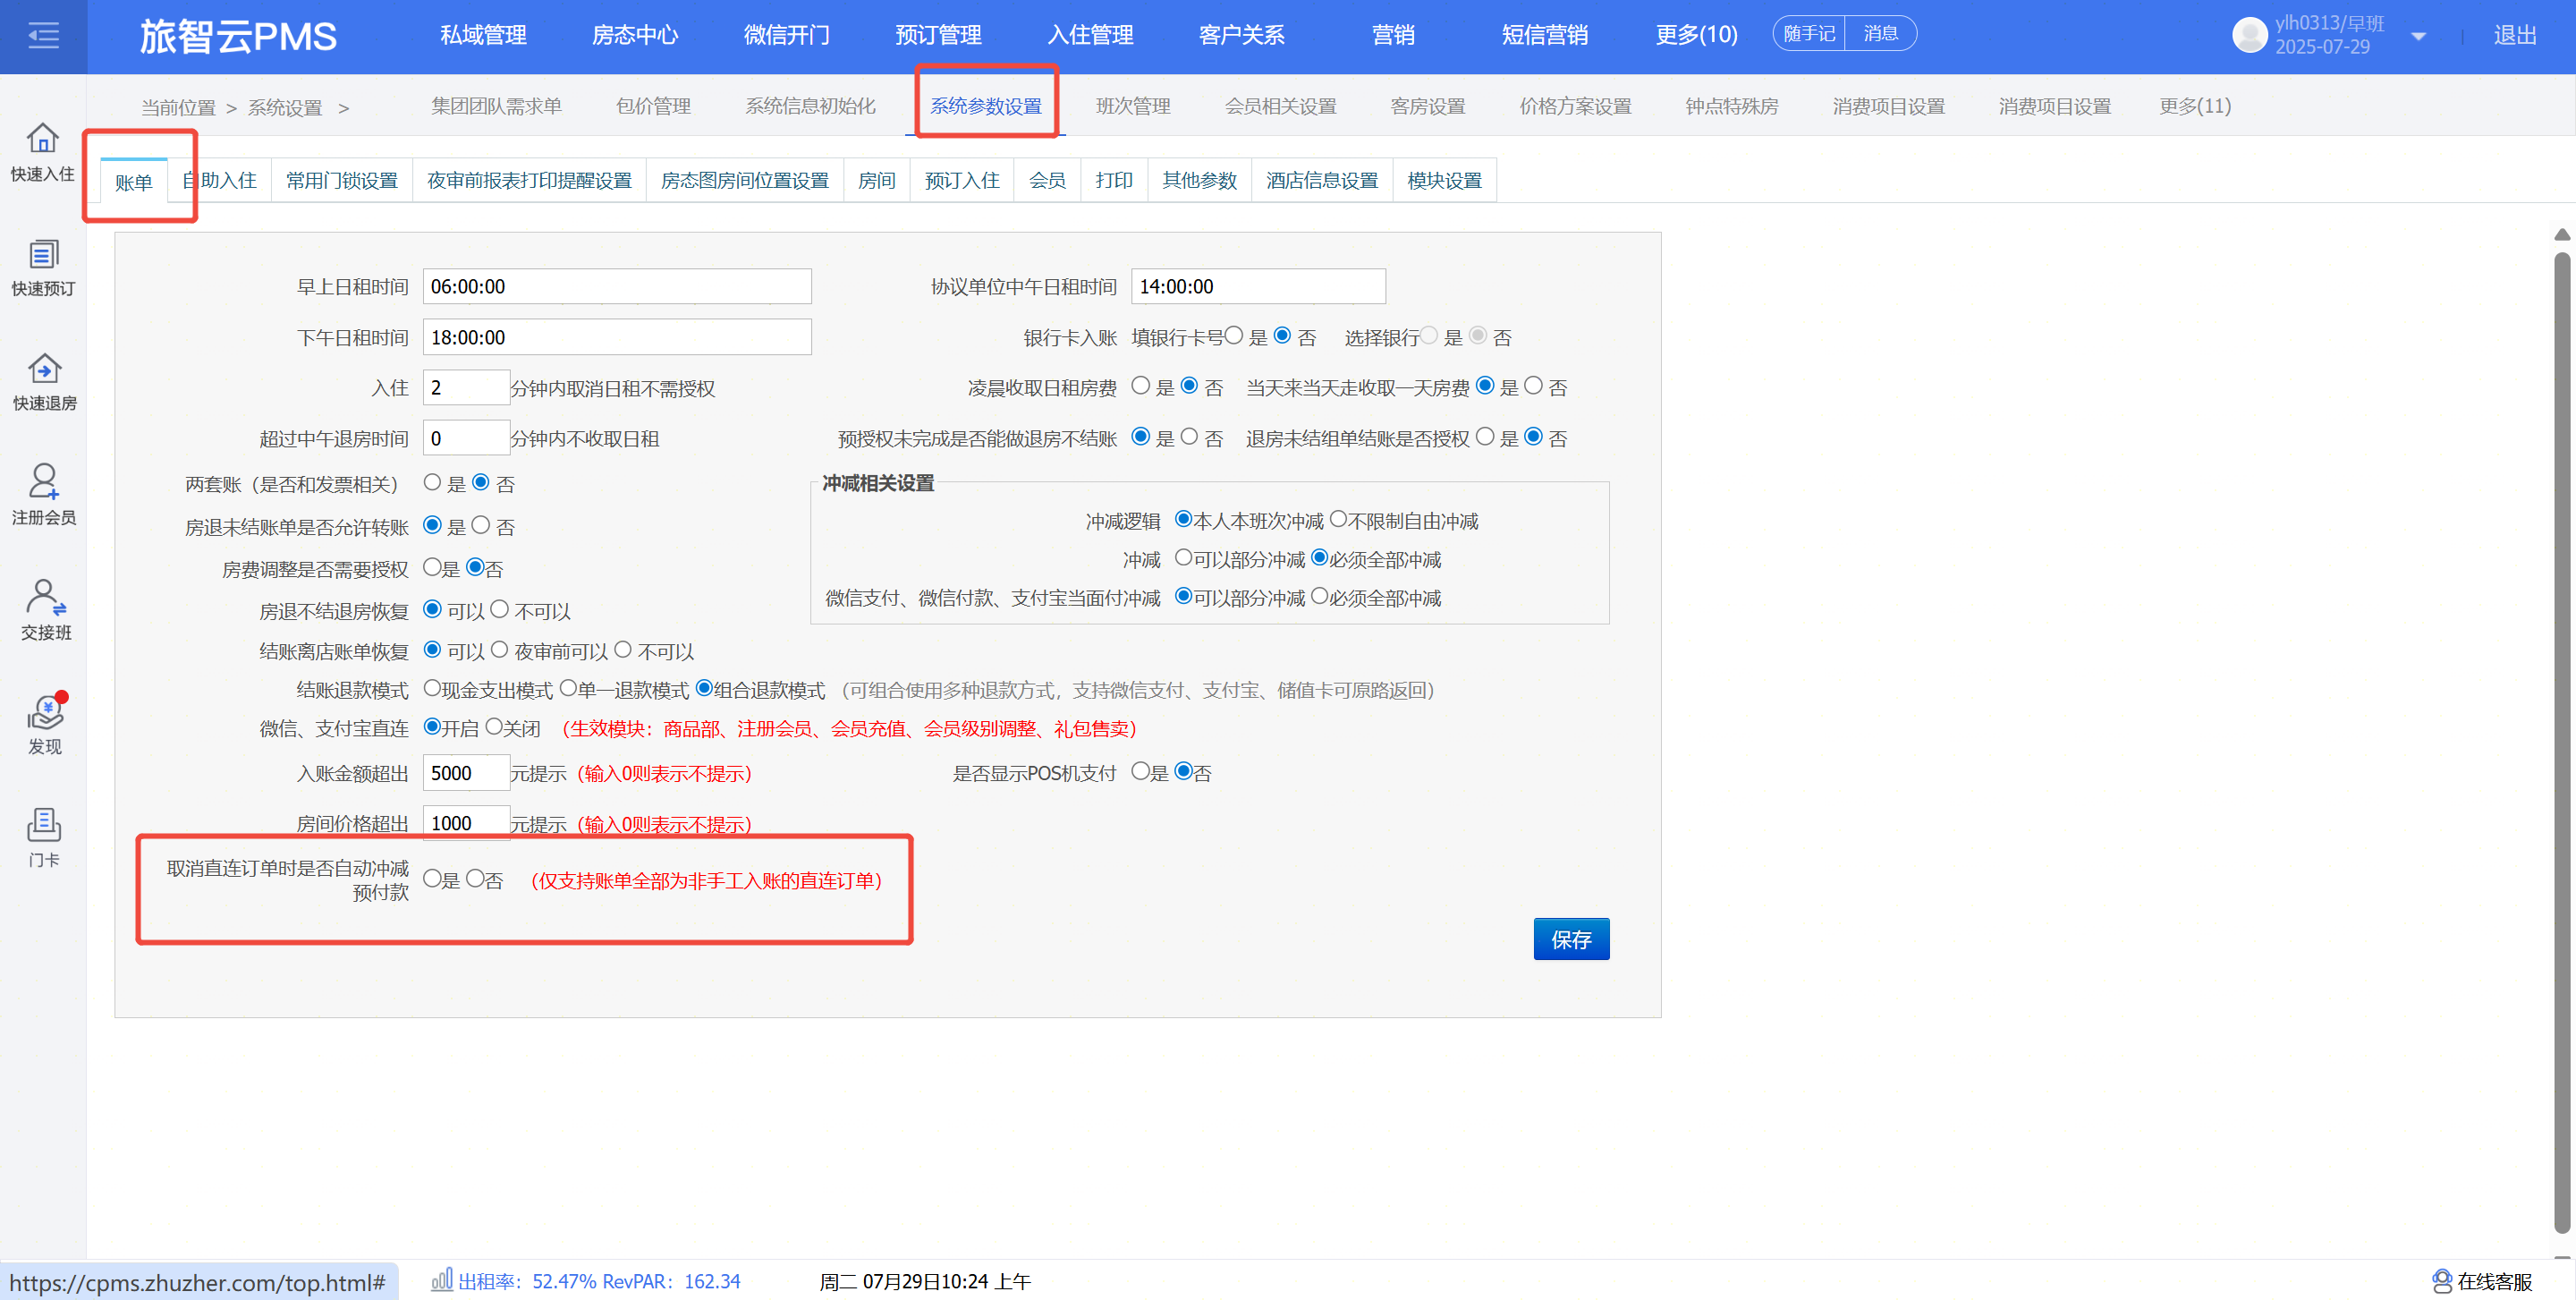
Task: Click the 协议单位中午日租时间 input field
Action: [1258, 286]
